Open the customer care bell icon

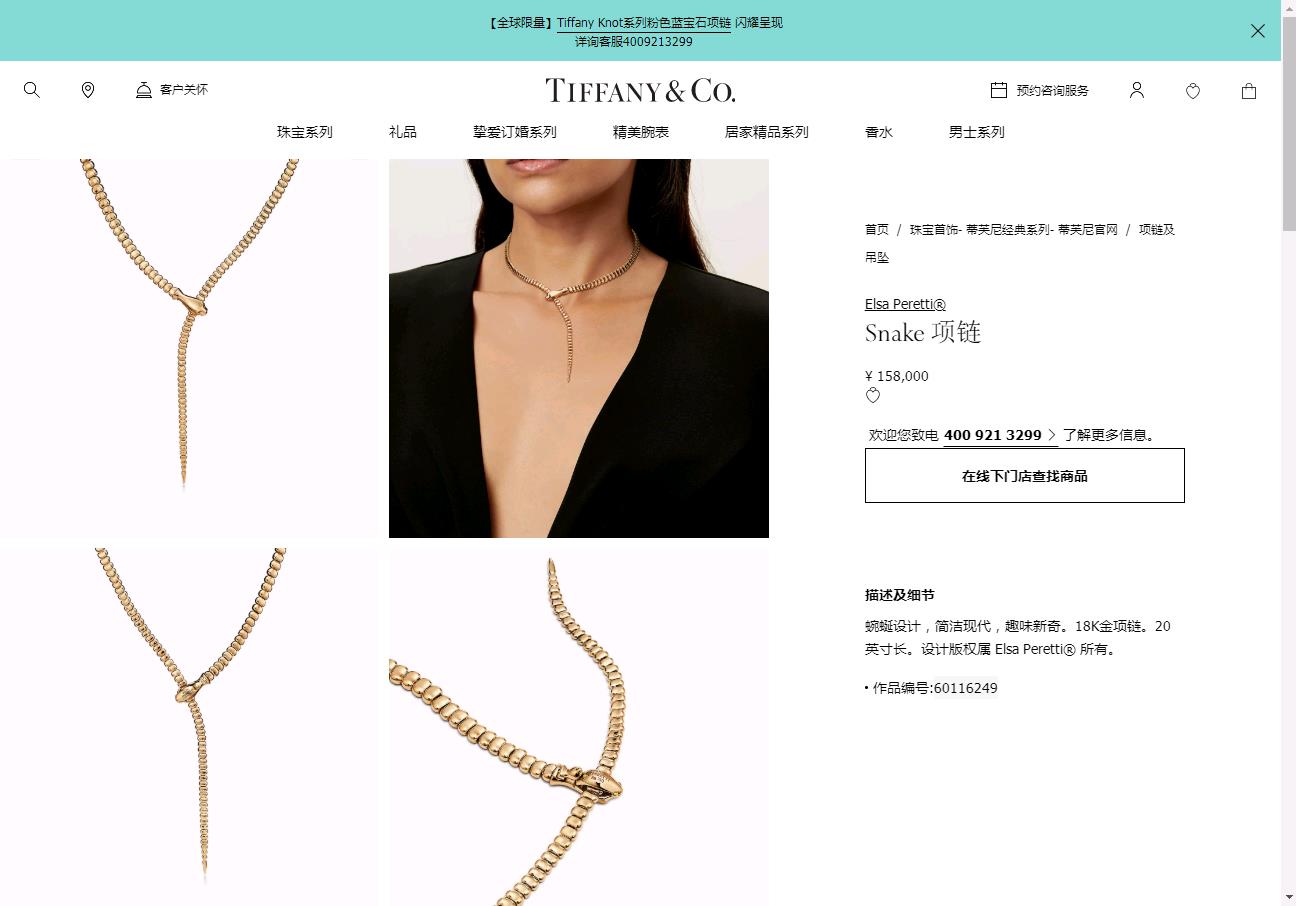[144, 90]
